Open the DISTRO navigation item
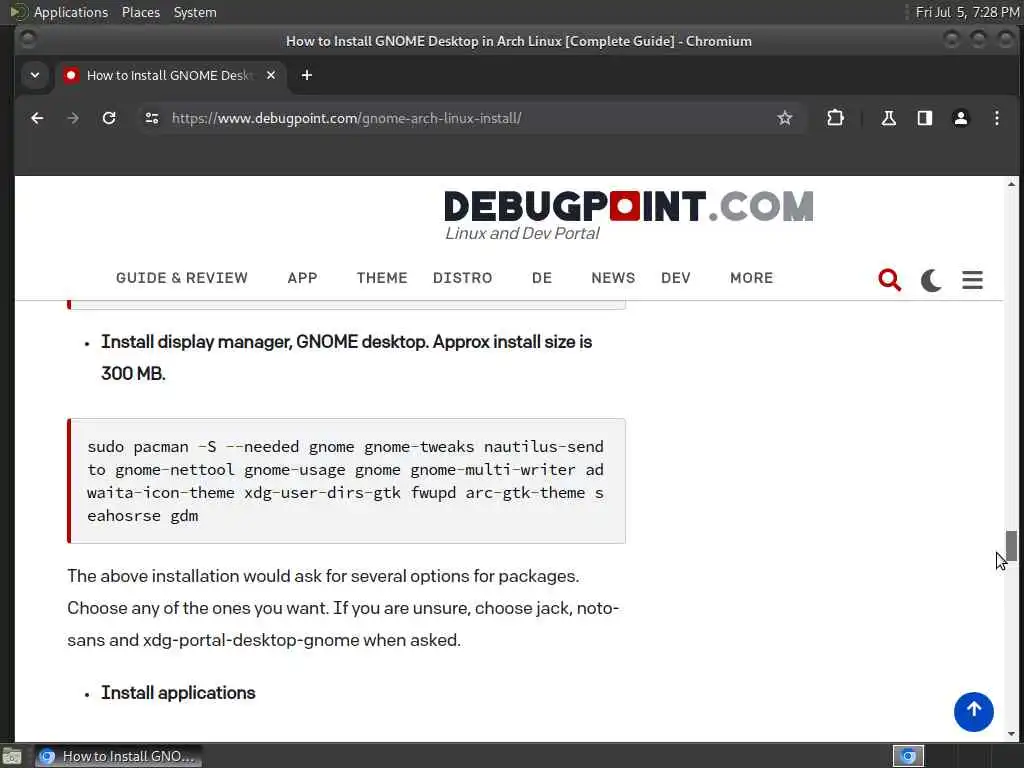Viewport: 1024px width, 768px height. 462,278
